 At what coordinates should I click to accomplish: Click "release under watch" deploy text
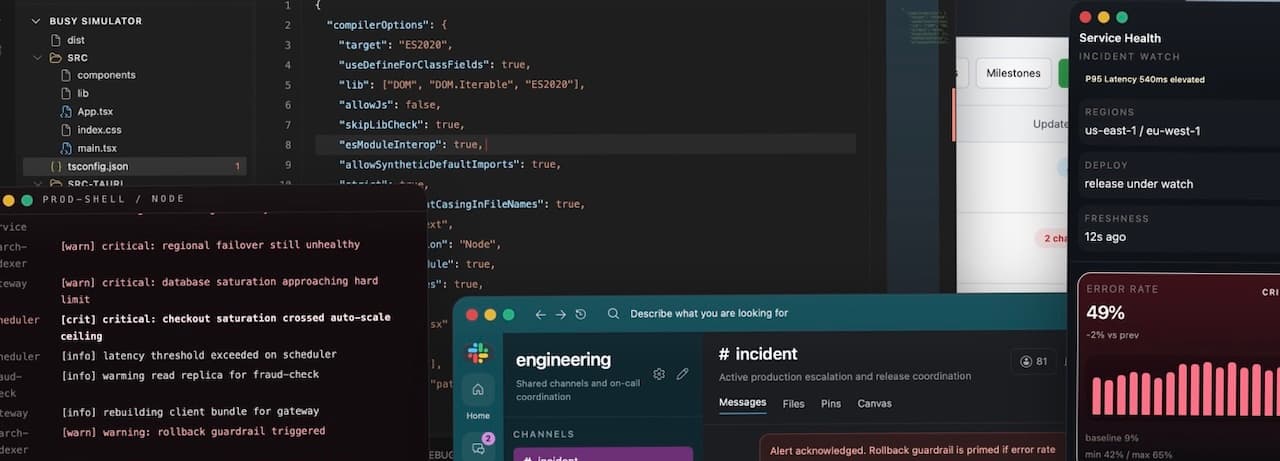coord(1139,184)
